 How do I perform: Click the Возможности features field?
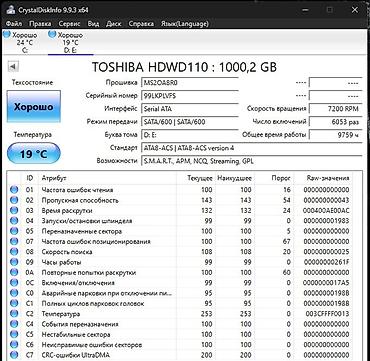pos(252,161)
